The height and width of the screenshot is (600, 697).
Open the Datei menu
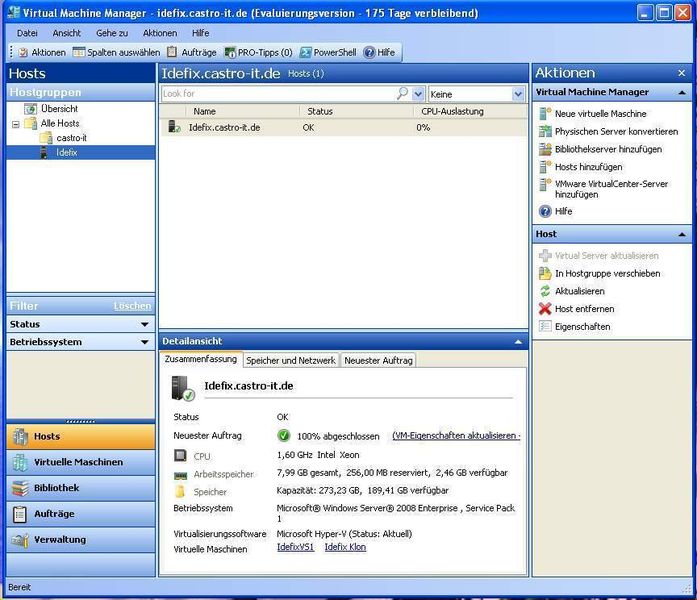pos(27,33)
